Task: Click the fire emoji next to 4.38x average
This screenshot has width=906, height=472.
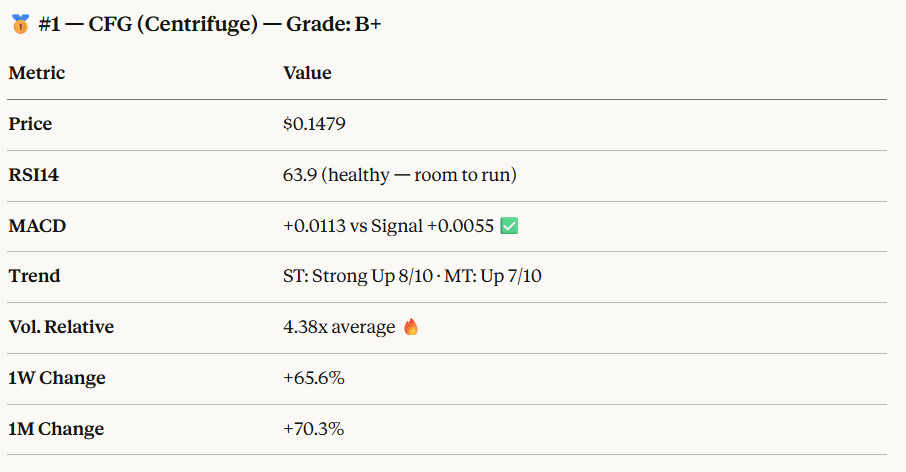Action: pyautogui.click(x=410, y=327)
